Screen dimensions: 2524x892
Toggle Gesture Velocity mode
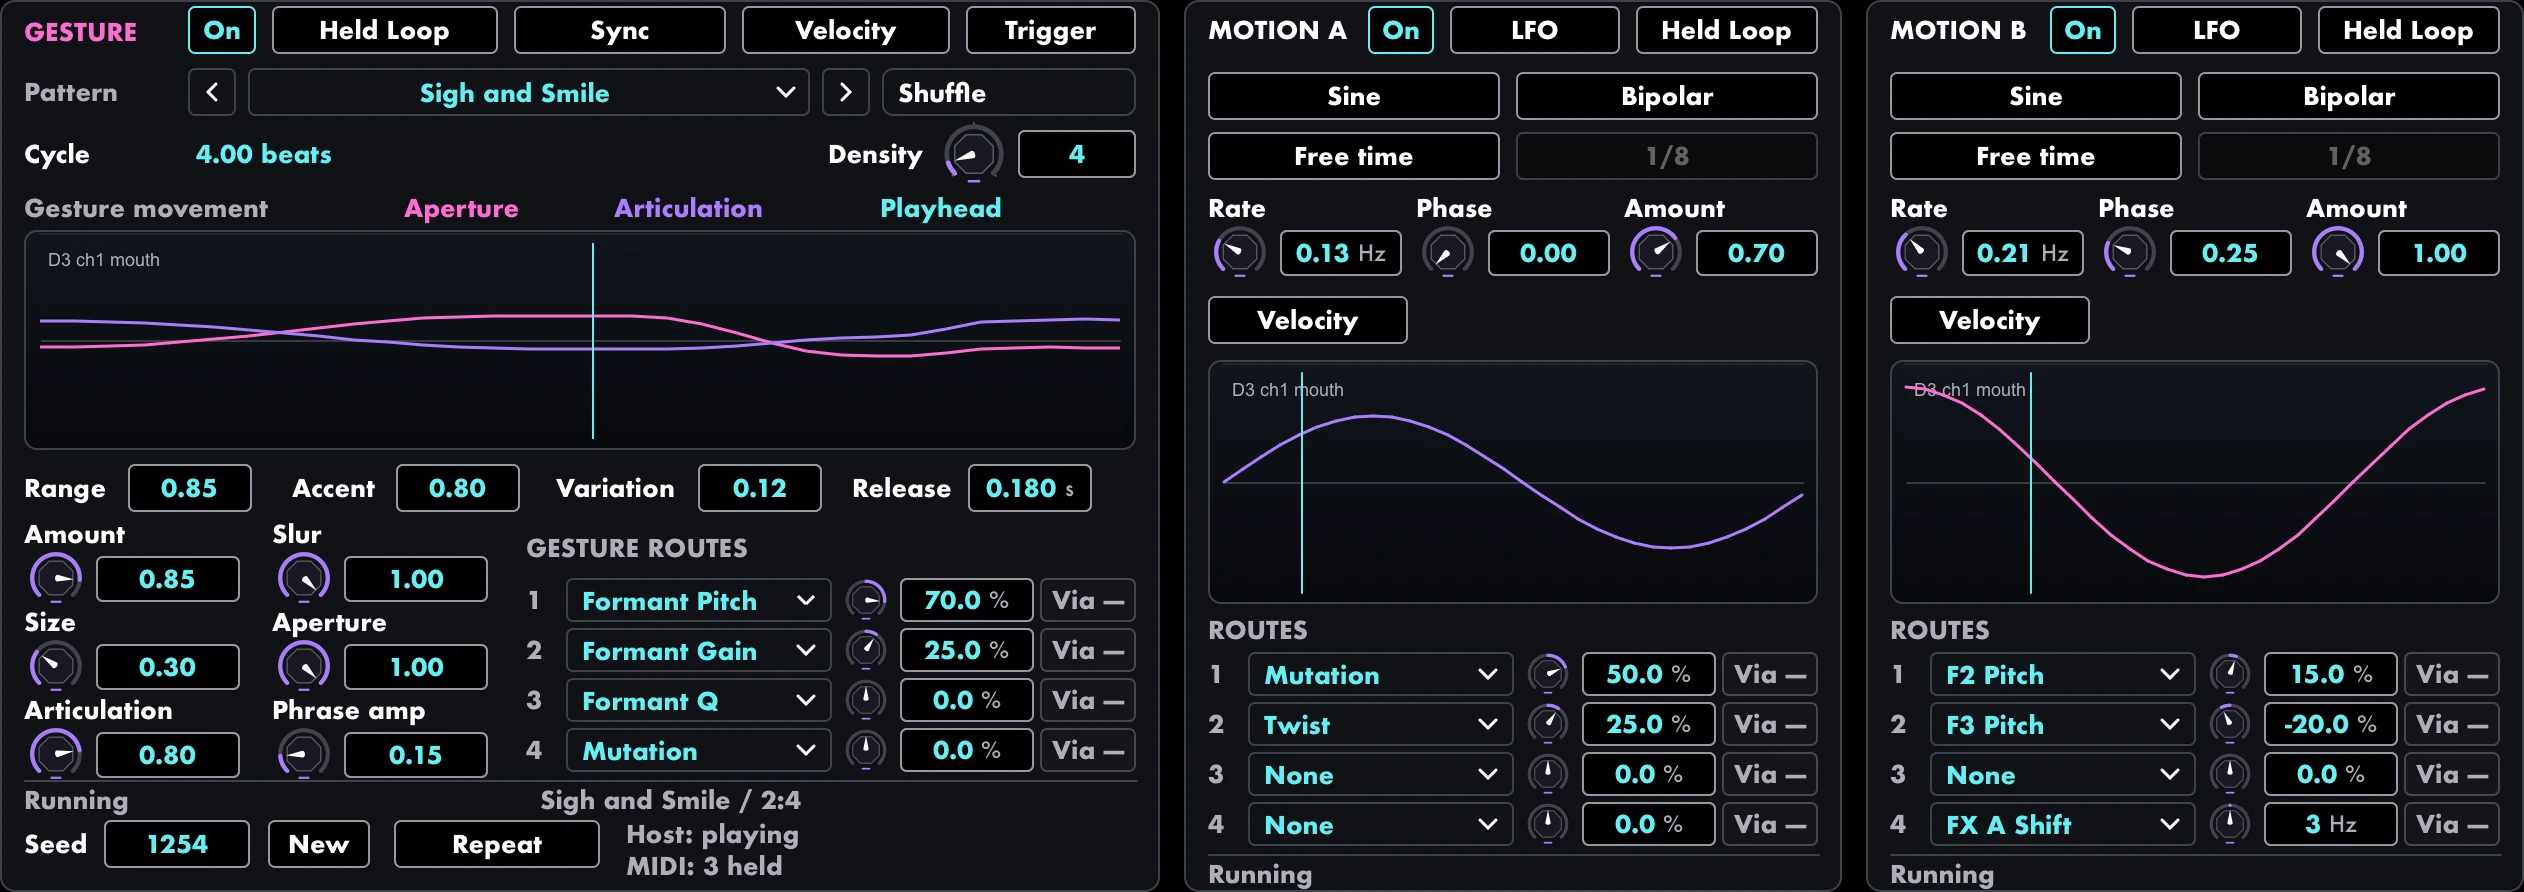[846, 30]
